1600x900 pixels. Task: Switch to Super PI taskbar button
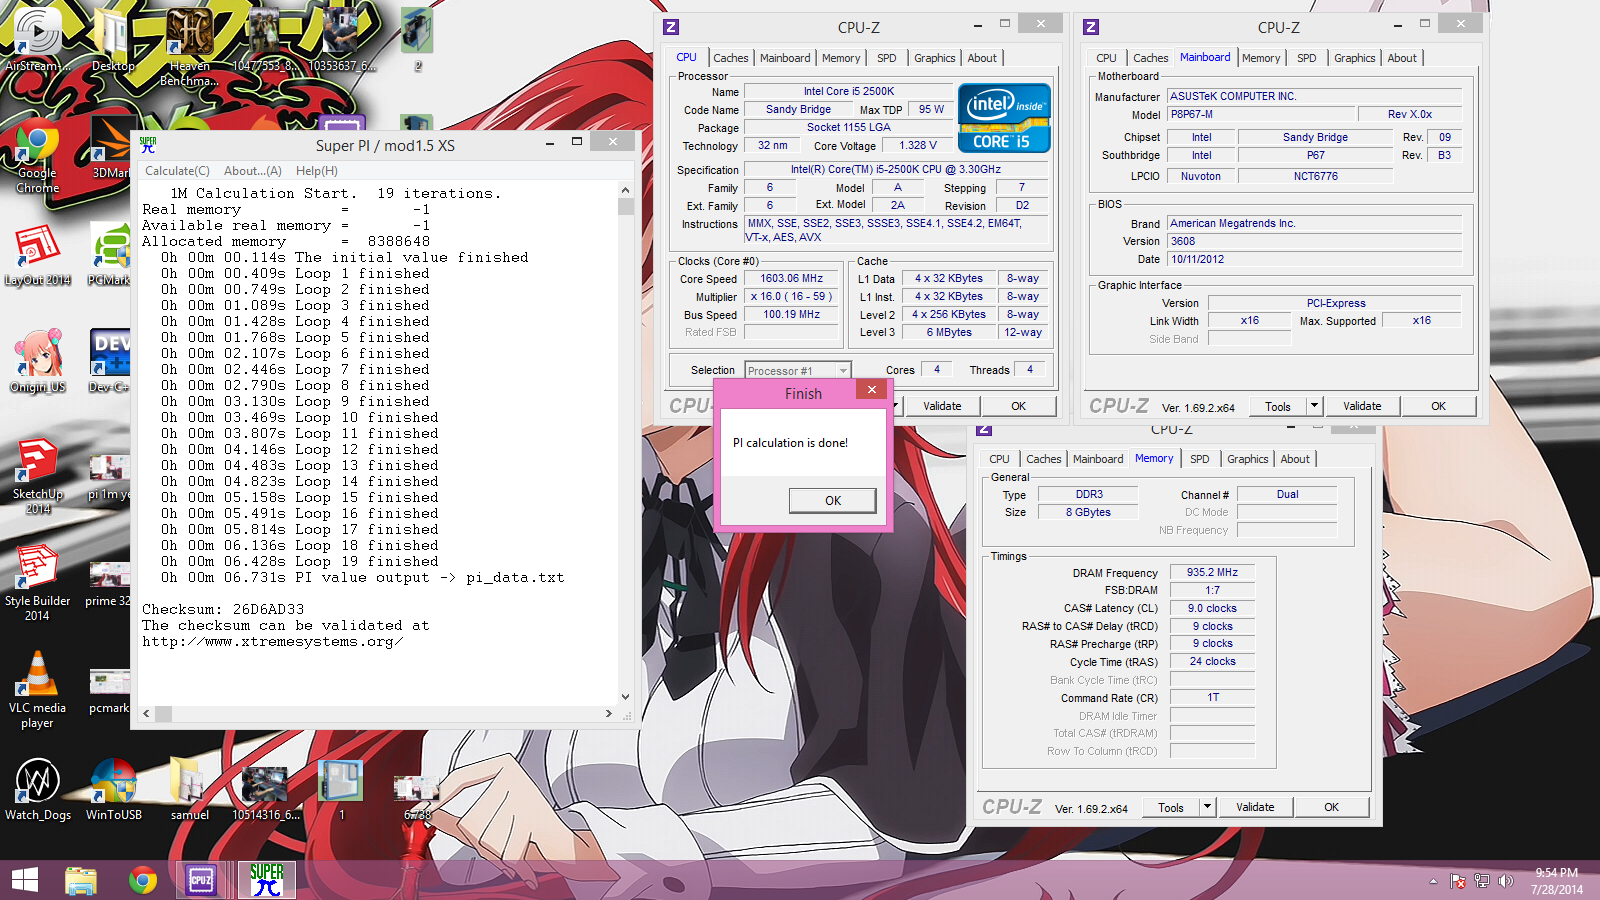click(x=267, y=880)
